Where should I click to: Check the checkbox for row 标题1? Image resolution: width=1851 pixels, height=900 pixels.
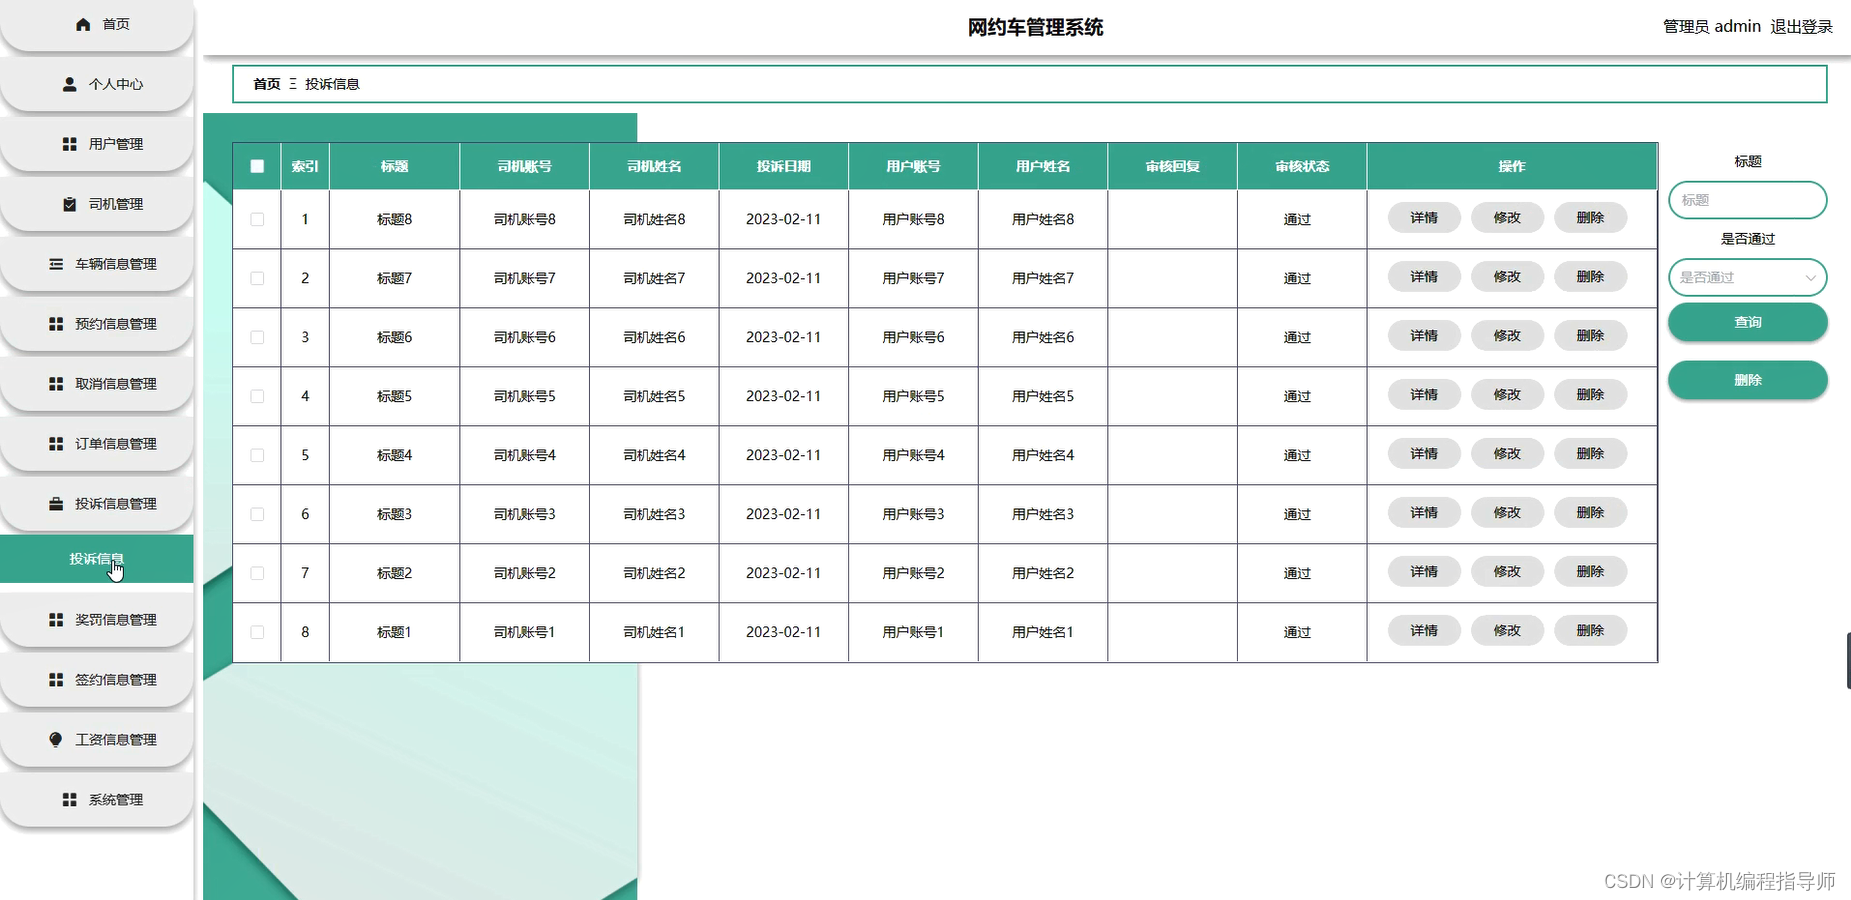click(x=257, y=632)
